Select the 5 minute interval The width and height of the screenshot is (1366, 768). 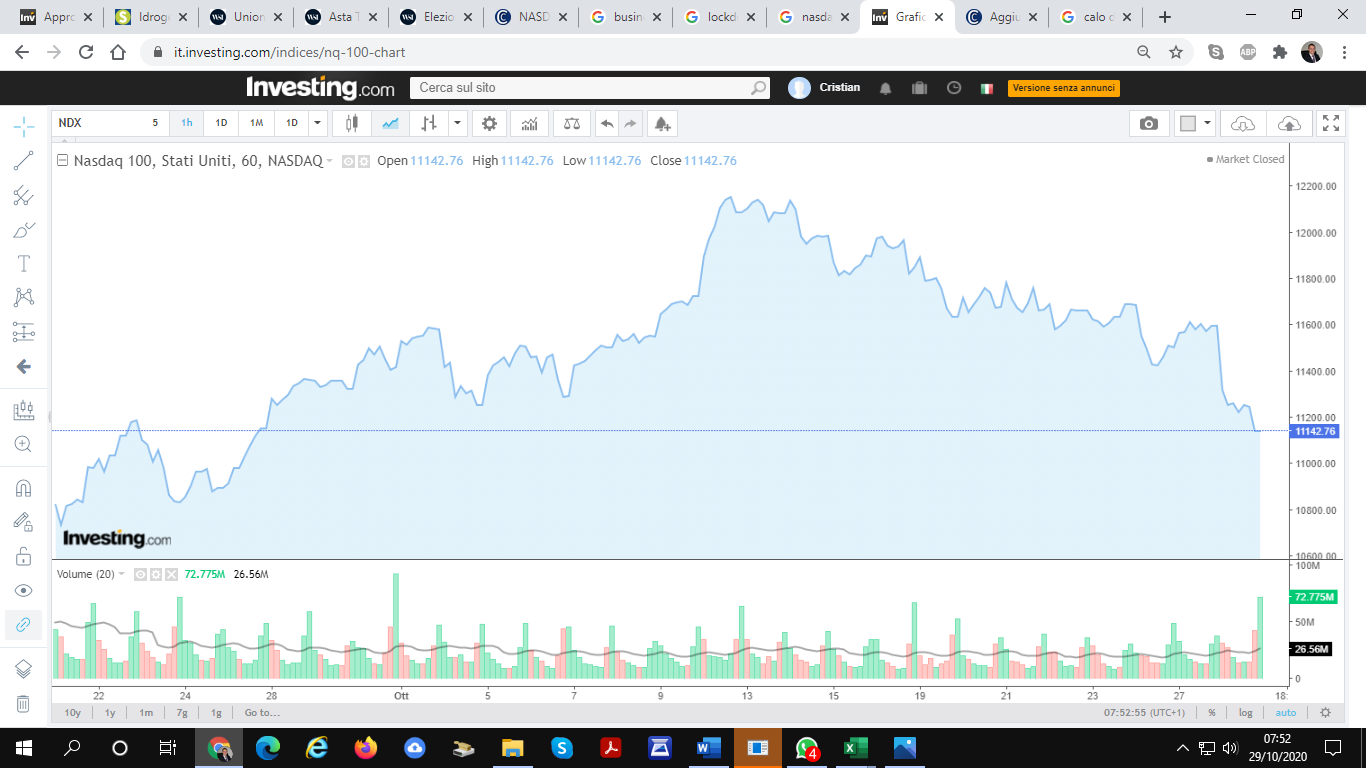tap(155, 123)
